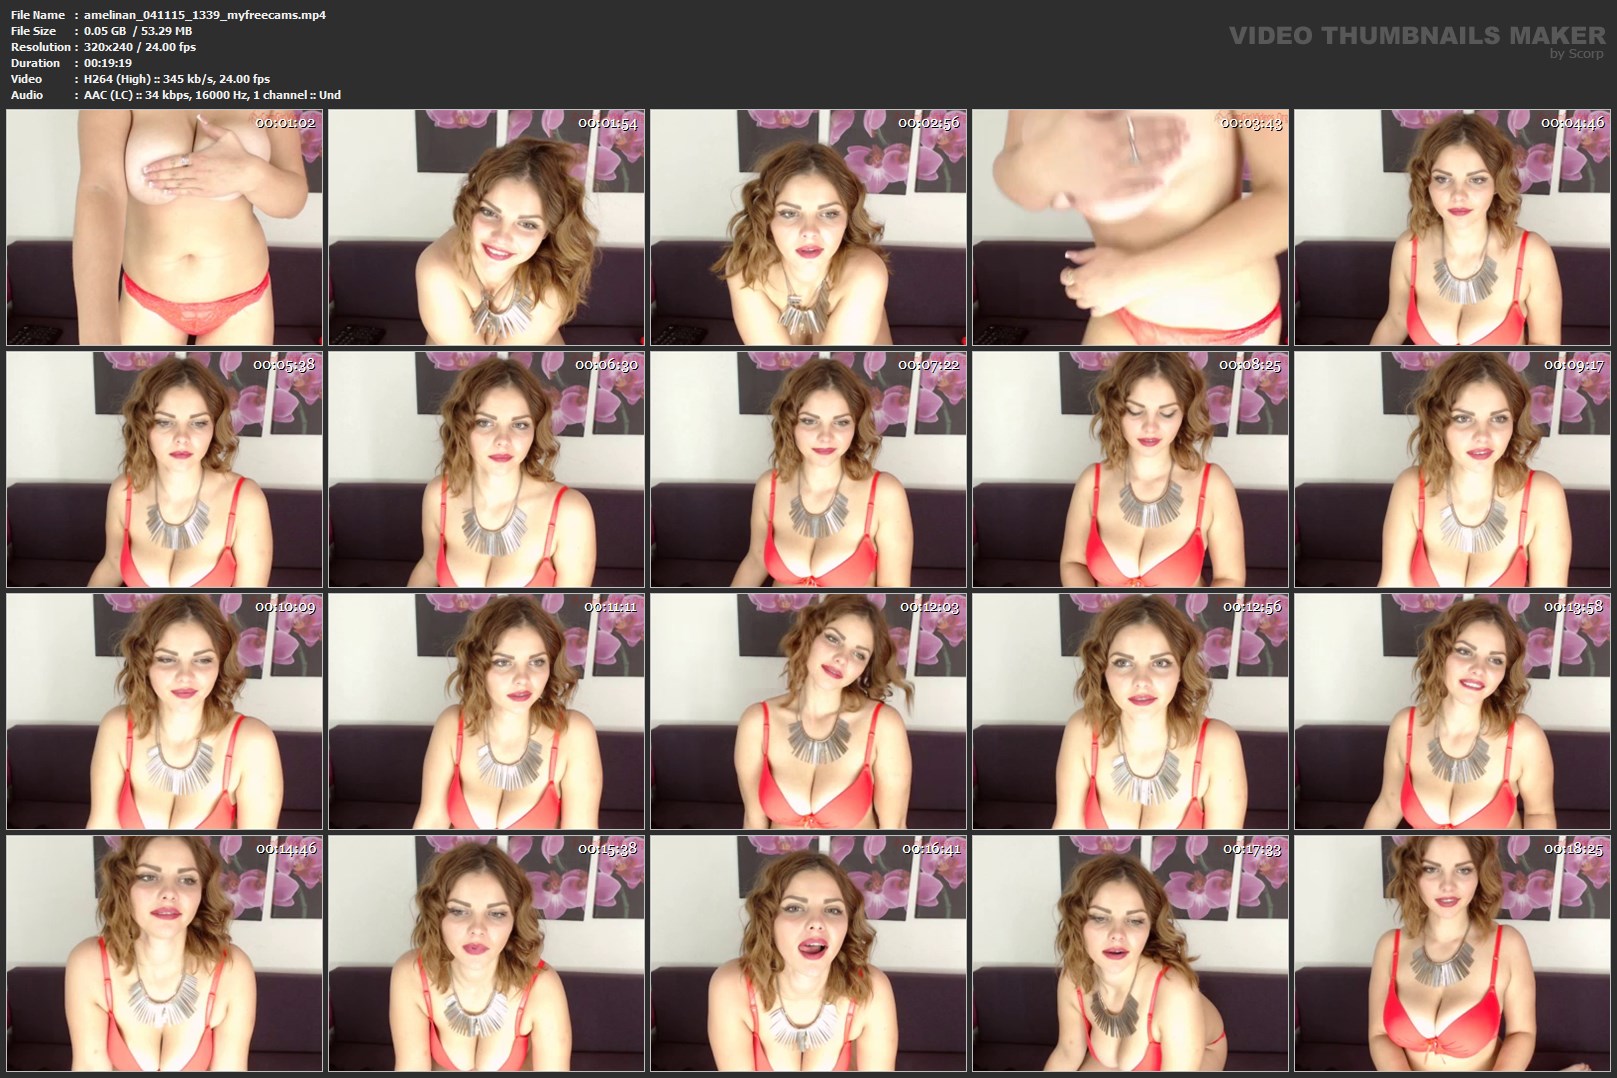Click the 00:06:30 timestamp label
The image size is (1617, 1078).
point(606,365)
